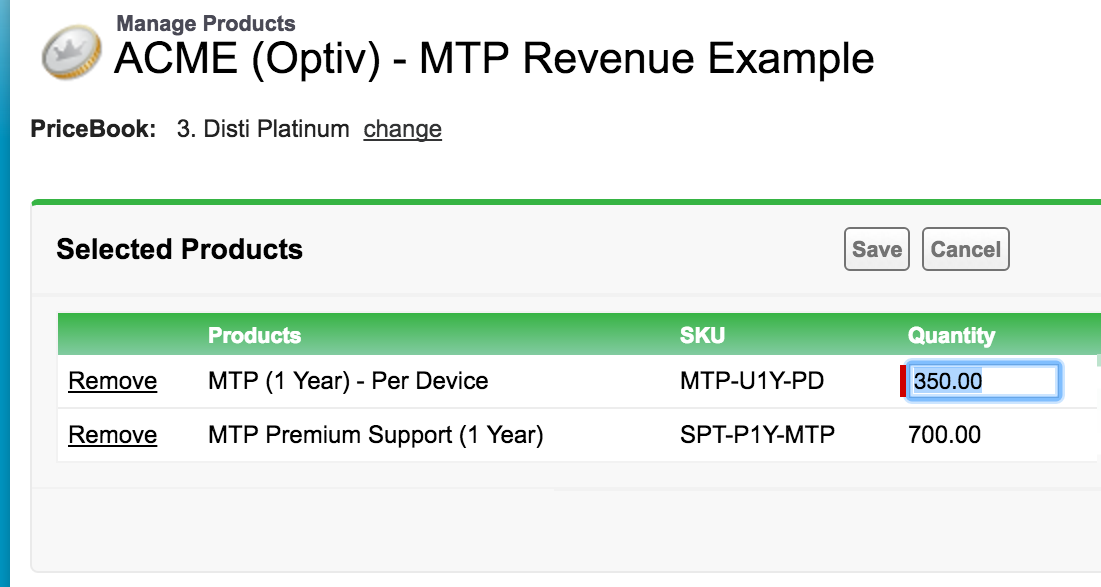Click the Selected Products section heading
This screenshot has height=587, width=1101.
coord(180,249)
